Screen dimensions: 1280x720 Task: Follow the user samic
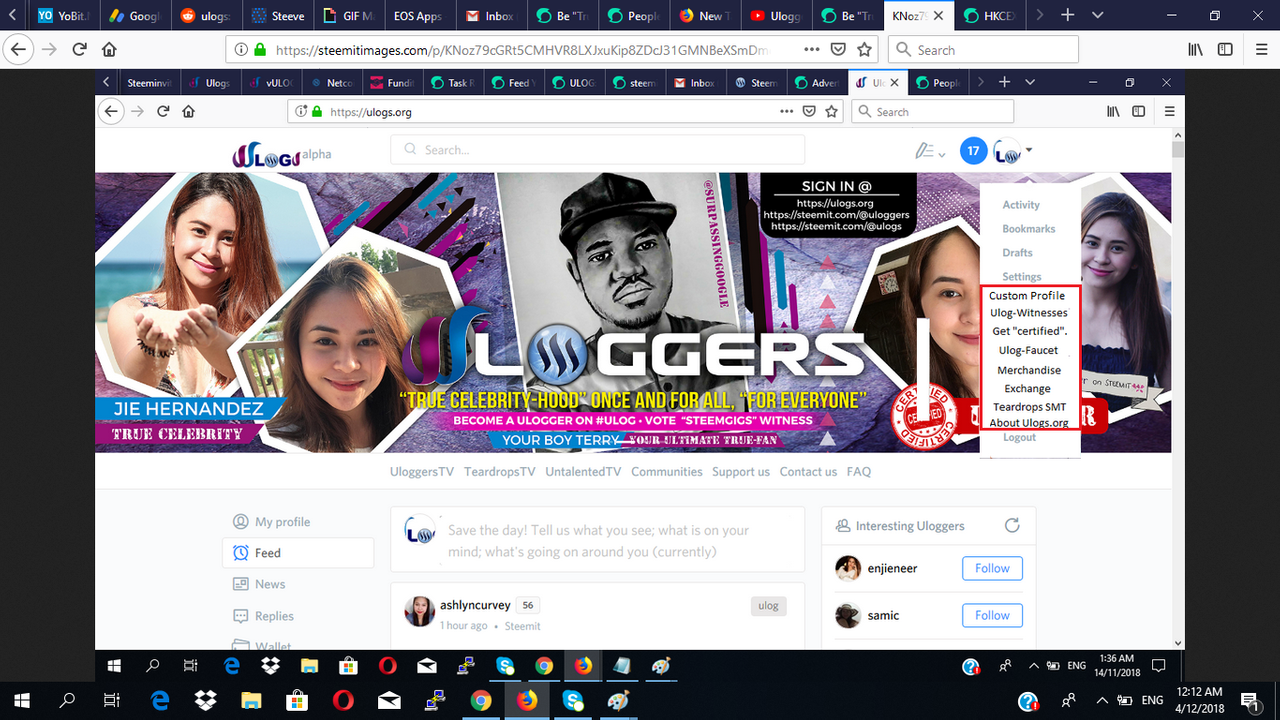pos(992,615)
